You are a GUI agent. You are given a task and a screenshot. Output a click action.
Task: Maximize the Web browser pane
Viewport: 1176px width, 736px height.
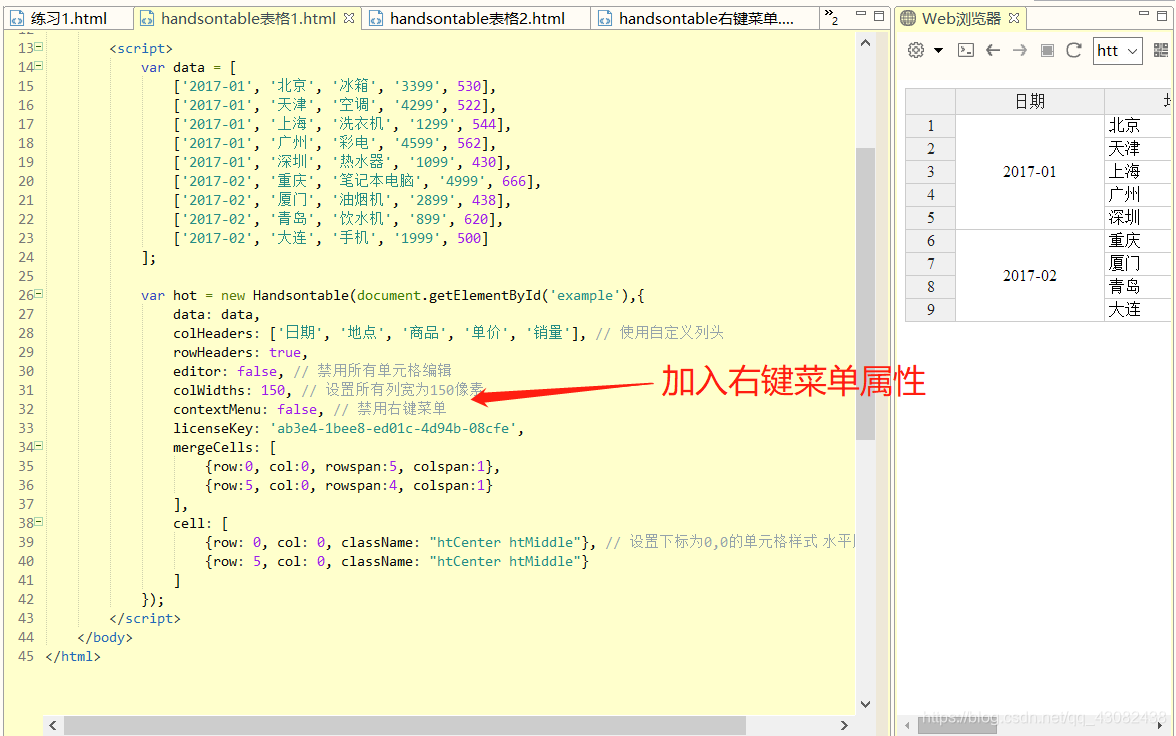point(1162,15)
